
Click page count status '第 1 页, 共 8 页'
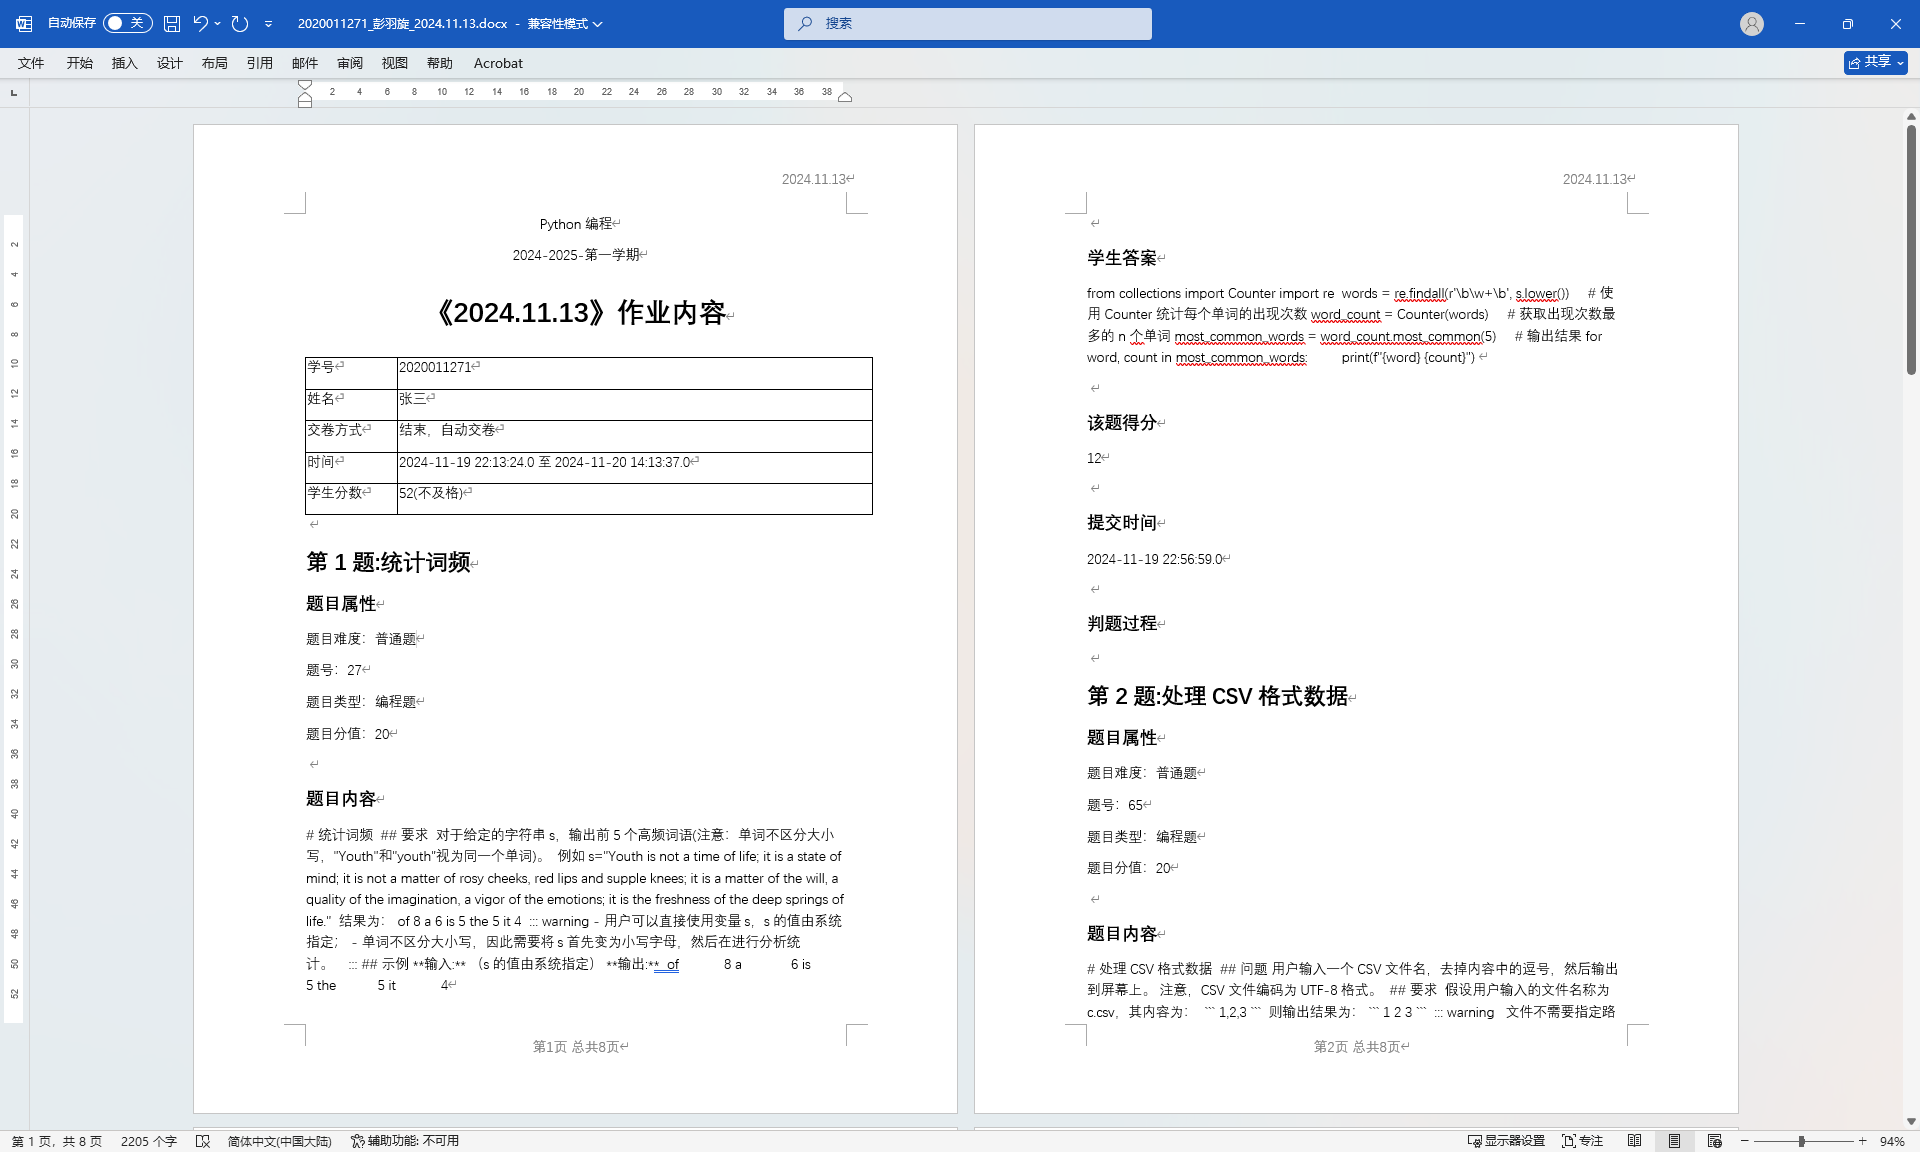pyautogui.click(x=57, y=1141)
